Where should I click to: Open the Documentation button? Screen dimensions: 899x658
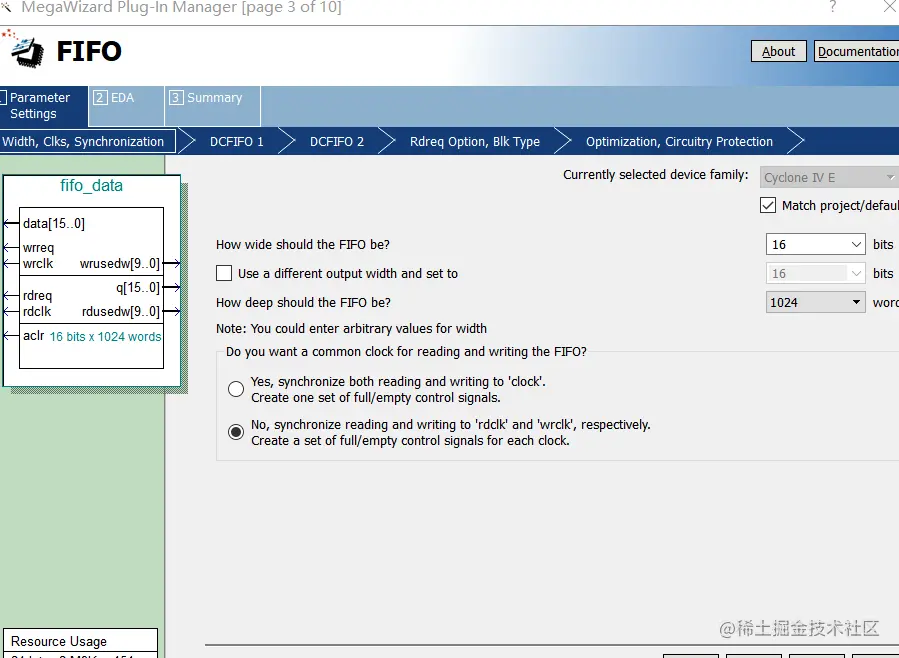[x=857, y=52]
